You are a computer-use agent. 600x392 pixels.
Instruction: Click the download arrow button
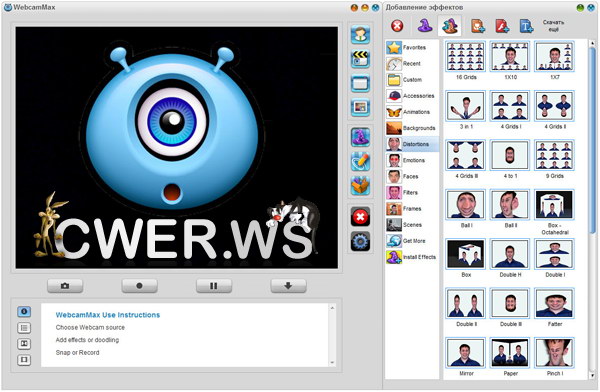pyautogui.click(x=288, y=286)
